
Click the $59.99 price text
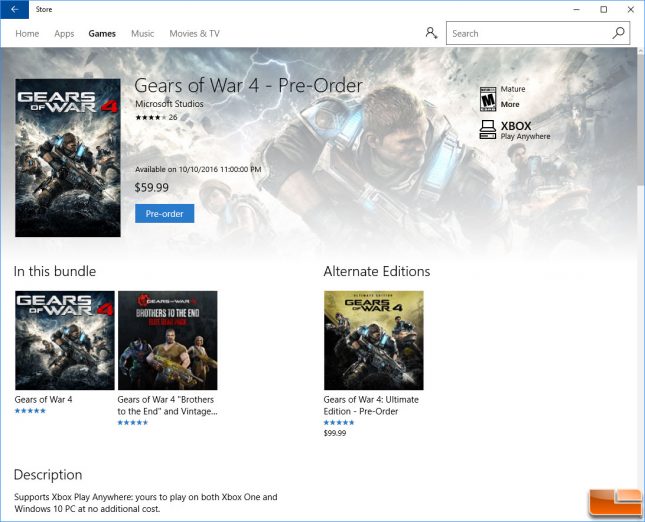click(151, 188)
